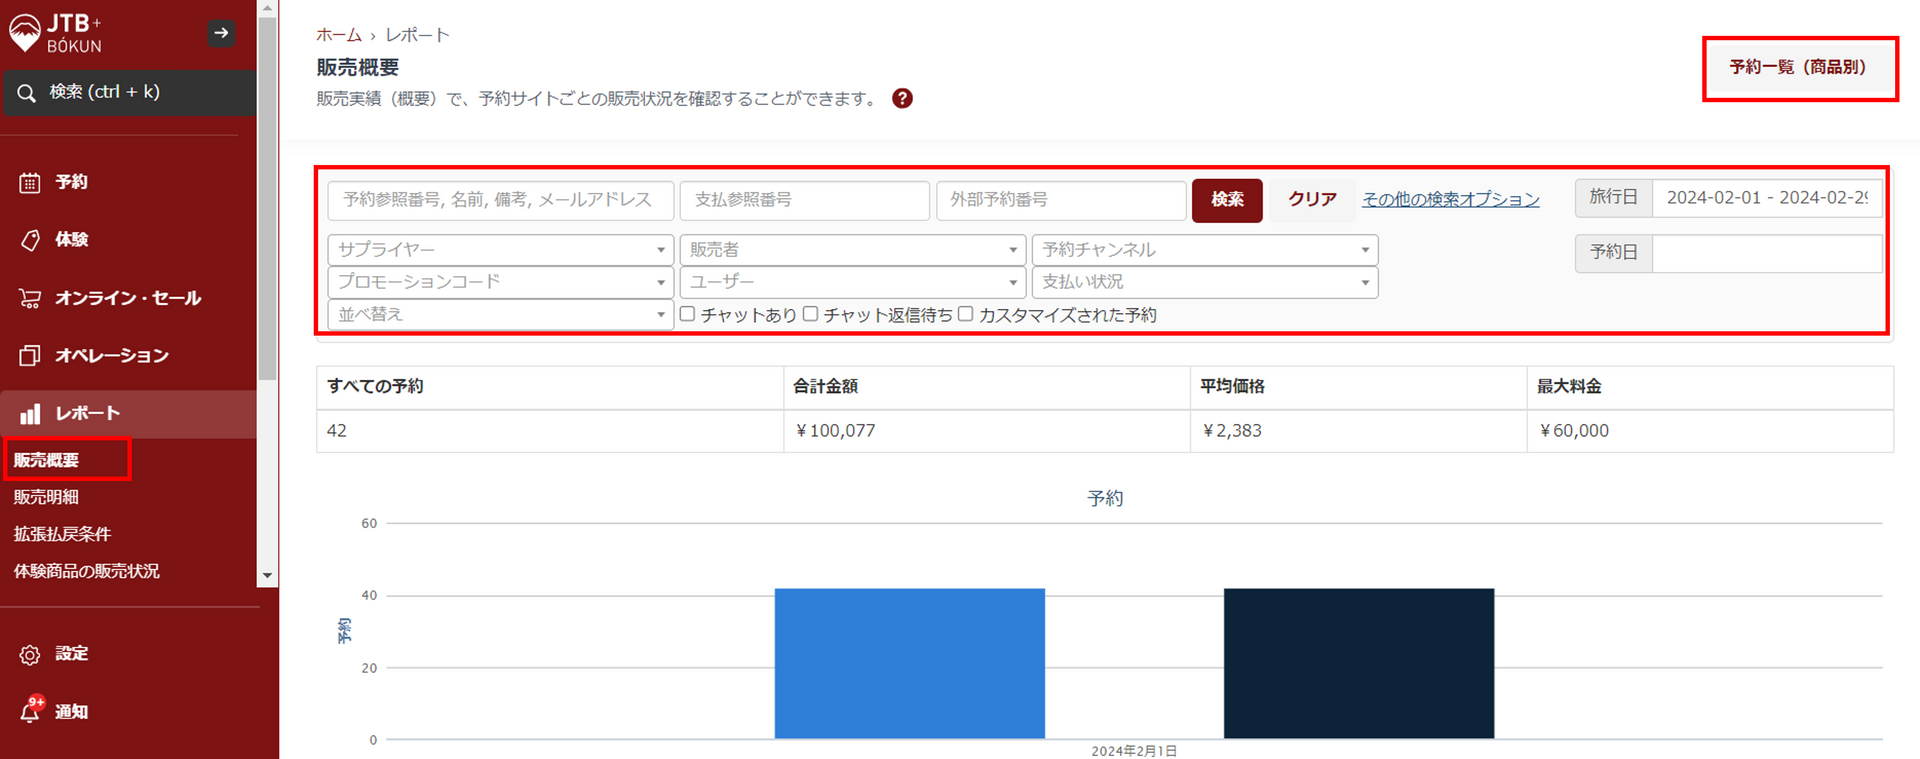Click the red question mark help icon
The height and width of the screenshot is (759, 1920).
[902, 98]
